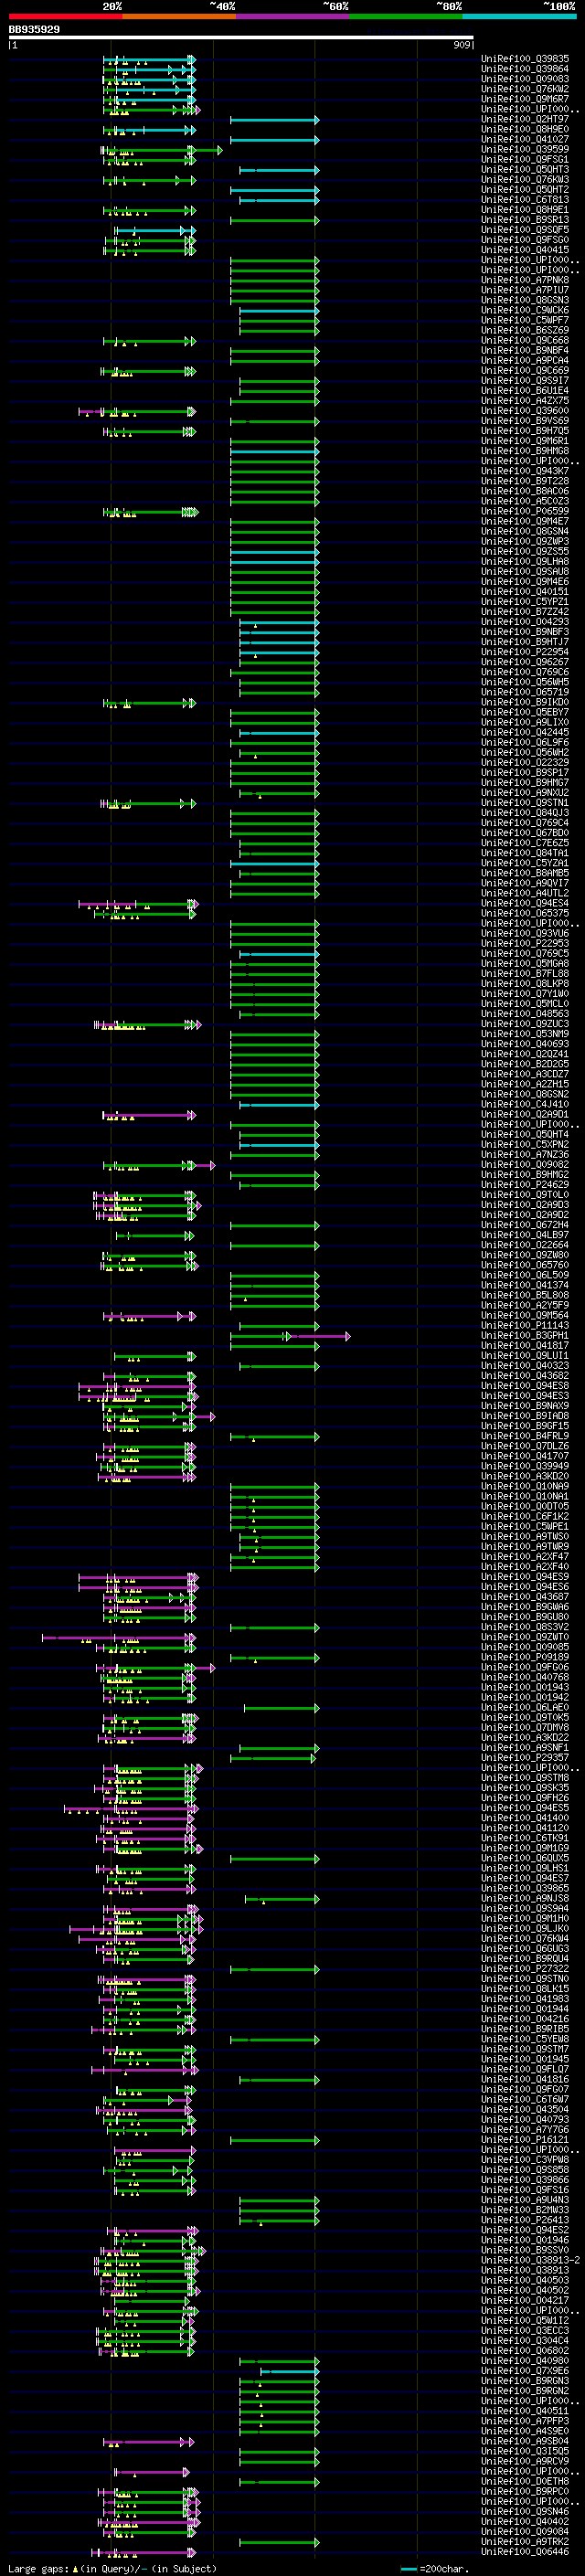The height and width of the screenshot is (2576, 585).
Task: Click hit label UniRef100_A4ZX75
Action: (x=525, y=401)
